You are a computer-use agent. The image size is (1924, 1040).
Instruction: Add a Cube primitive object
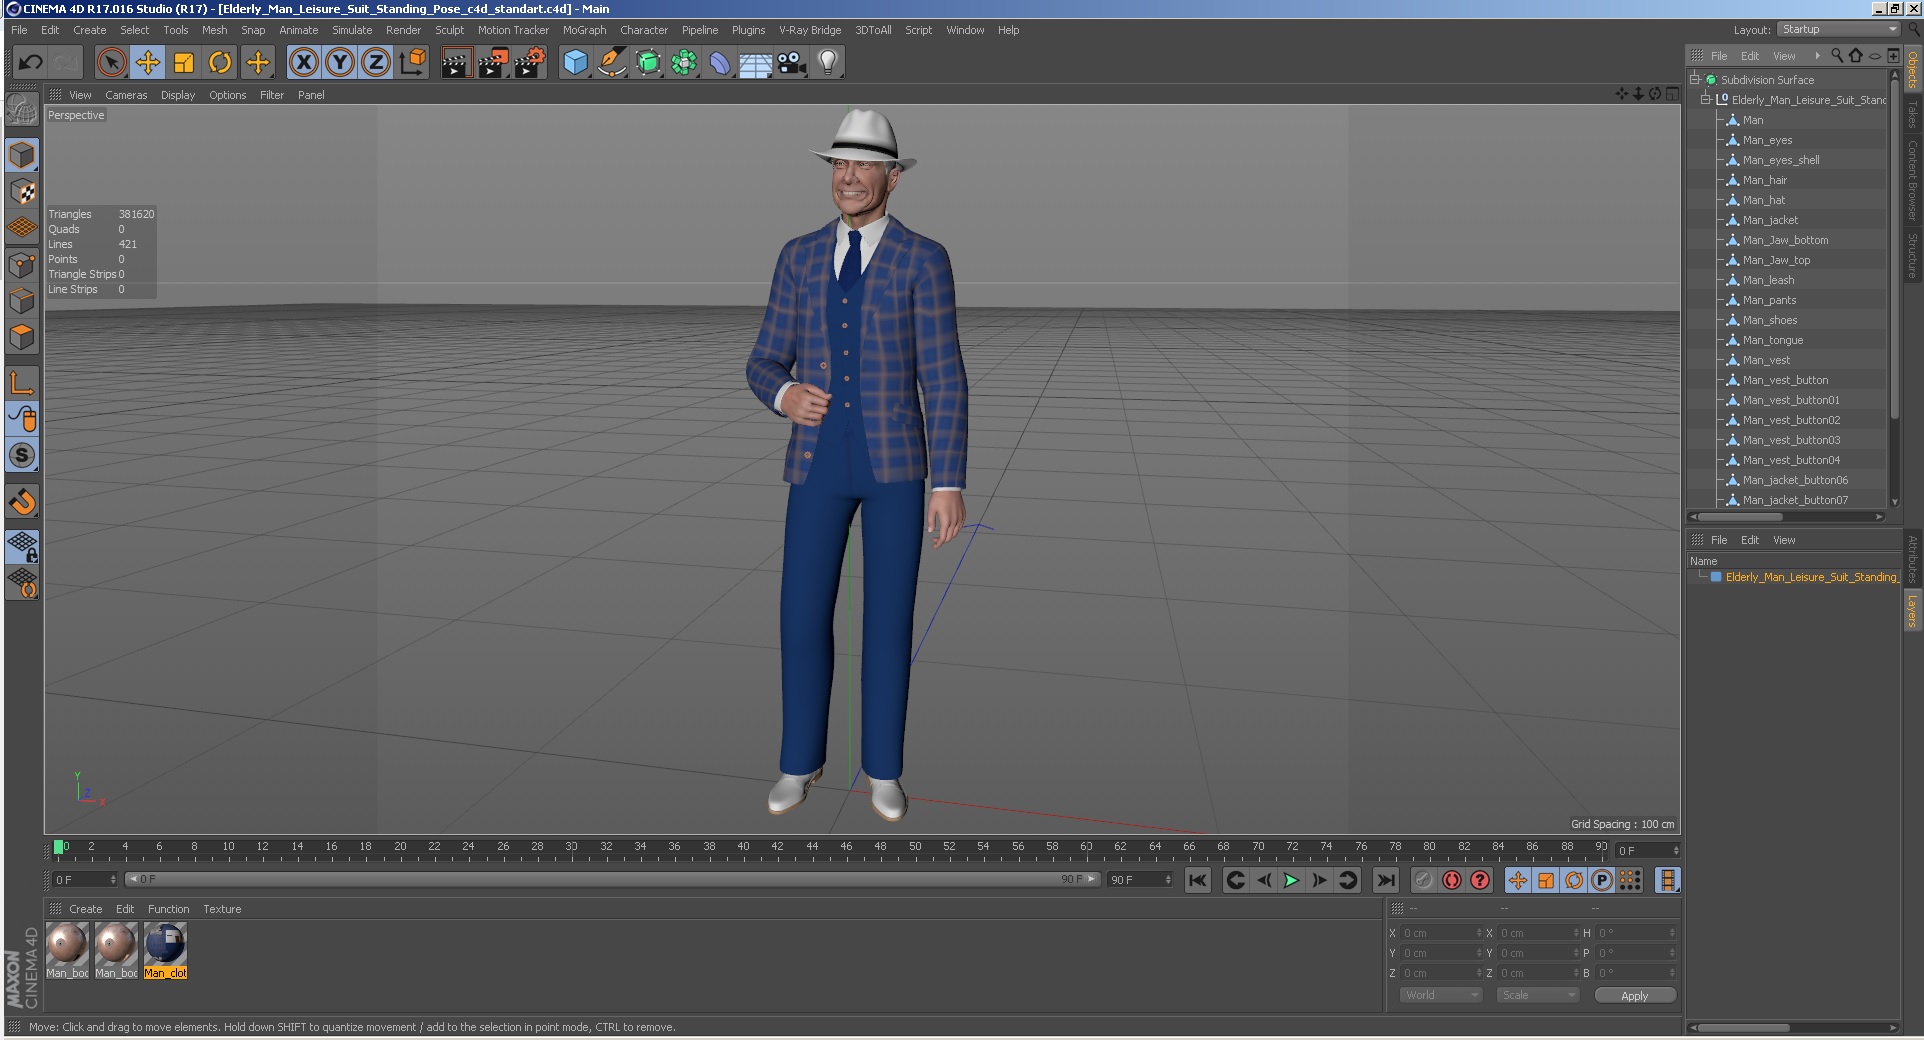[575, 63]
